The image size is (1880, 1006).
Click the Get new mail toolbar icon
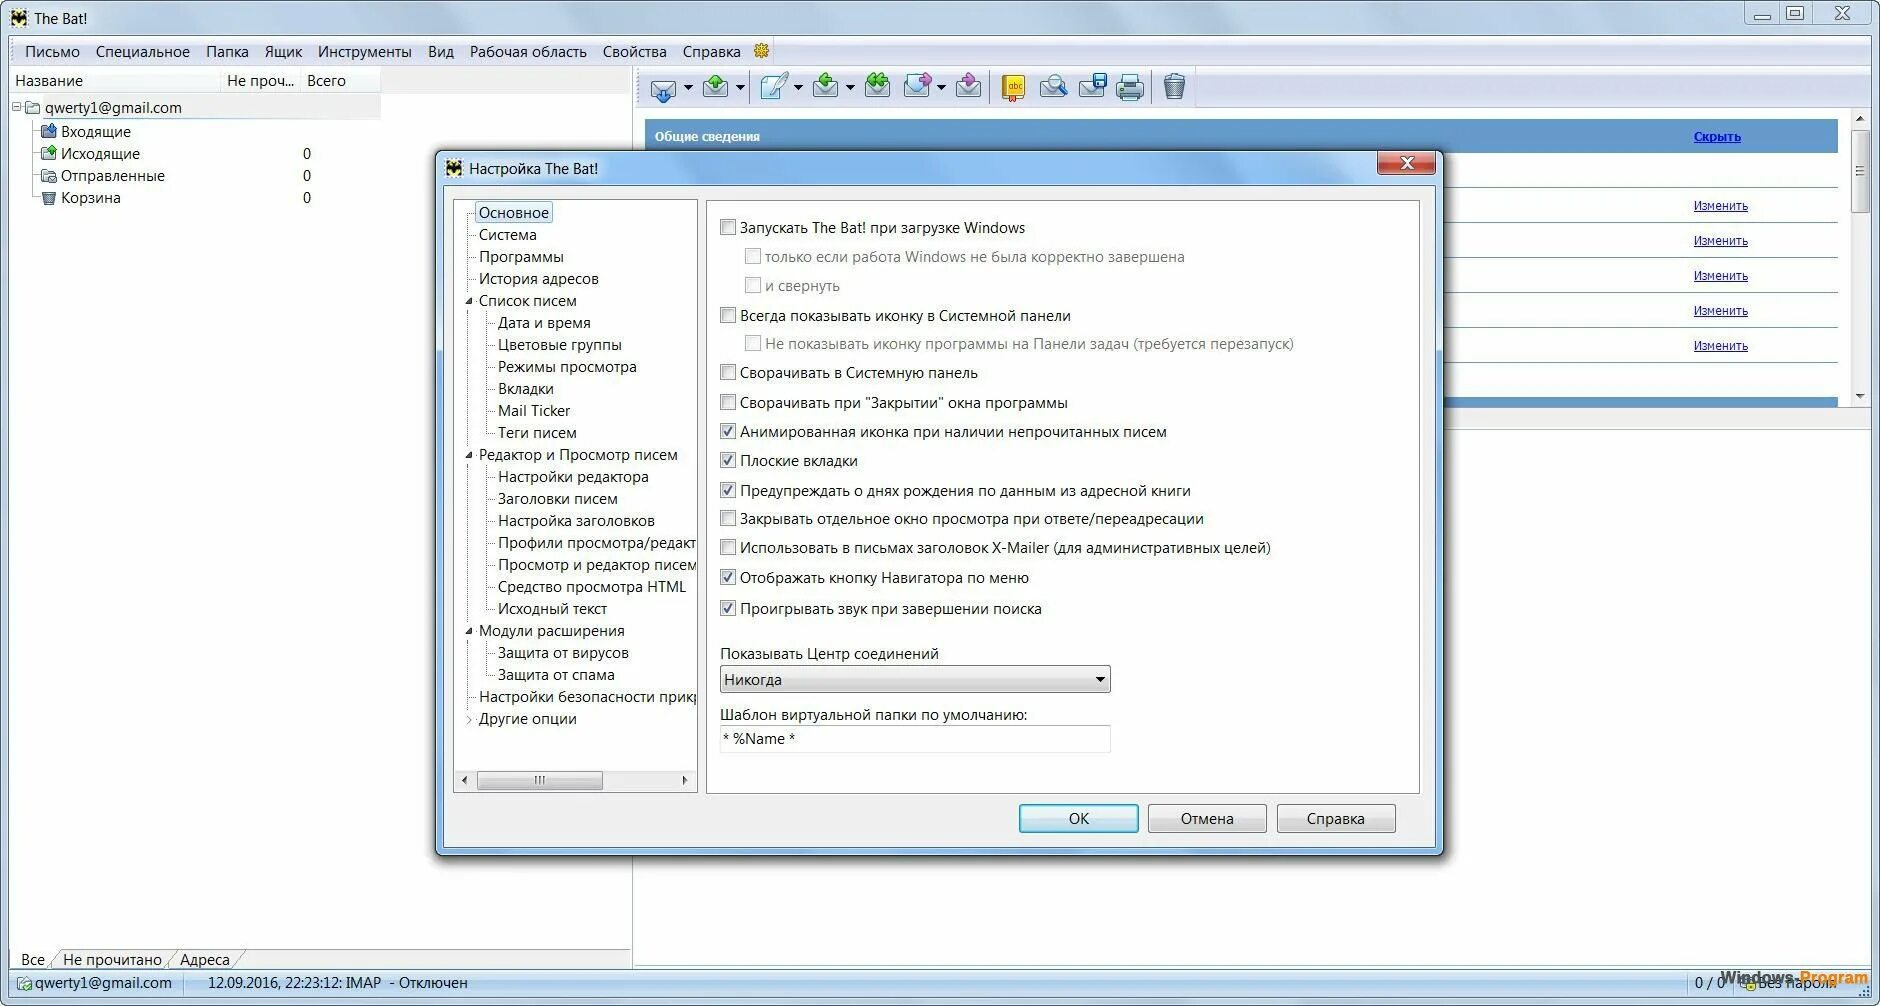tap(663, 88)
